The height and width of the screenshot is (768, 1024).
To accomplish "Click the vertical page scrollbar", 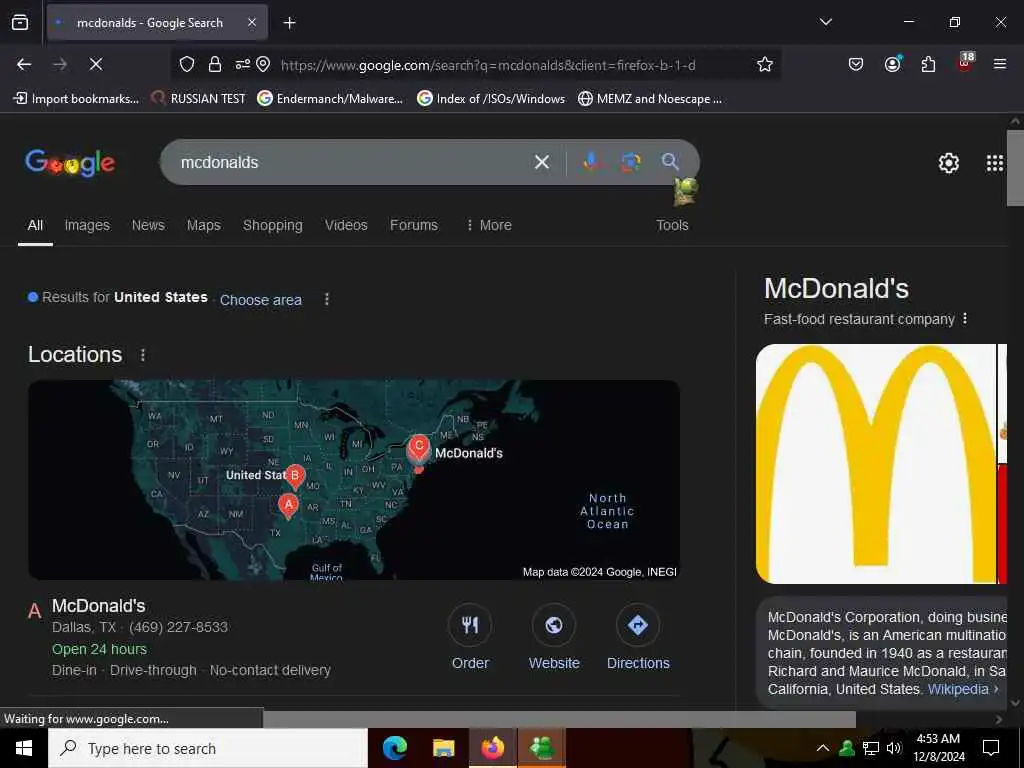I will (x=1015, y=170).
